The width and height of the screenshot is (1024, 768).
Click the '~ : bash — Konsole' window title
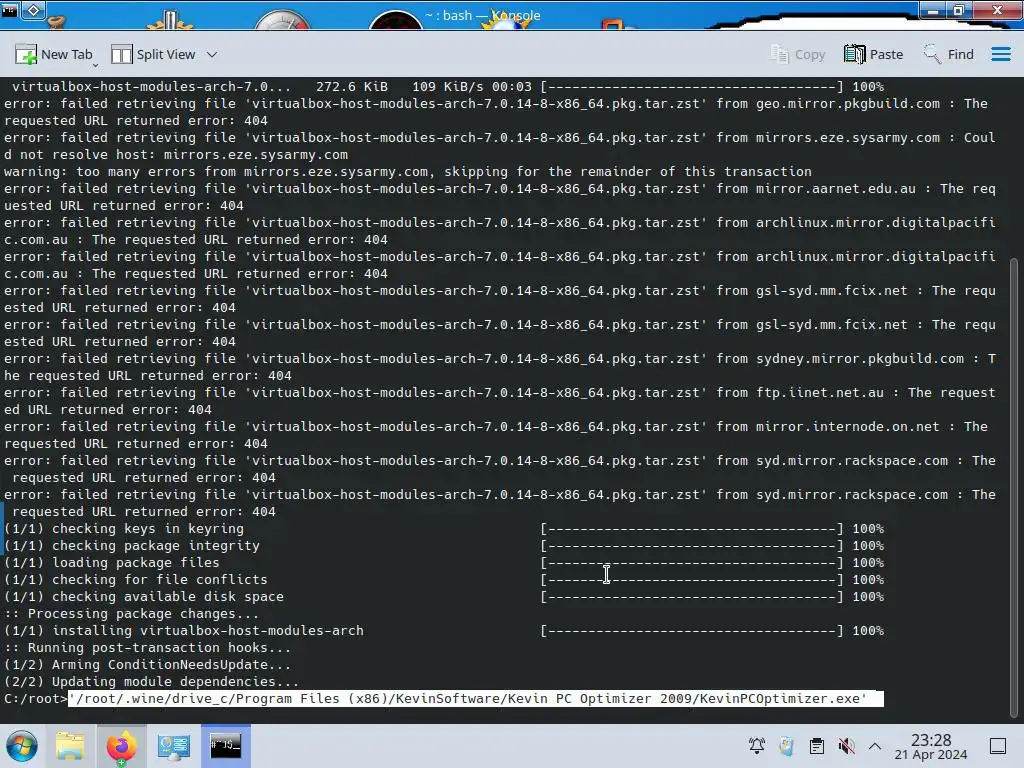coord(482,15)
